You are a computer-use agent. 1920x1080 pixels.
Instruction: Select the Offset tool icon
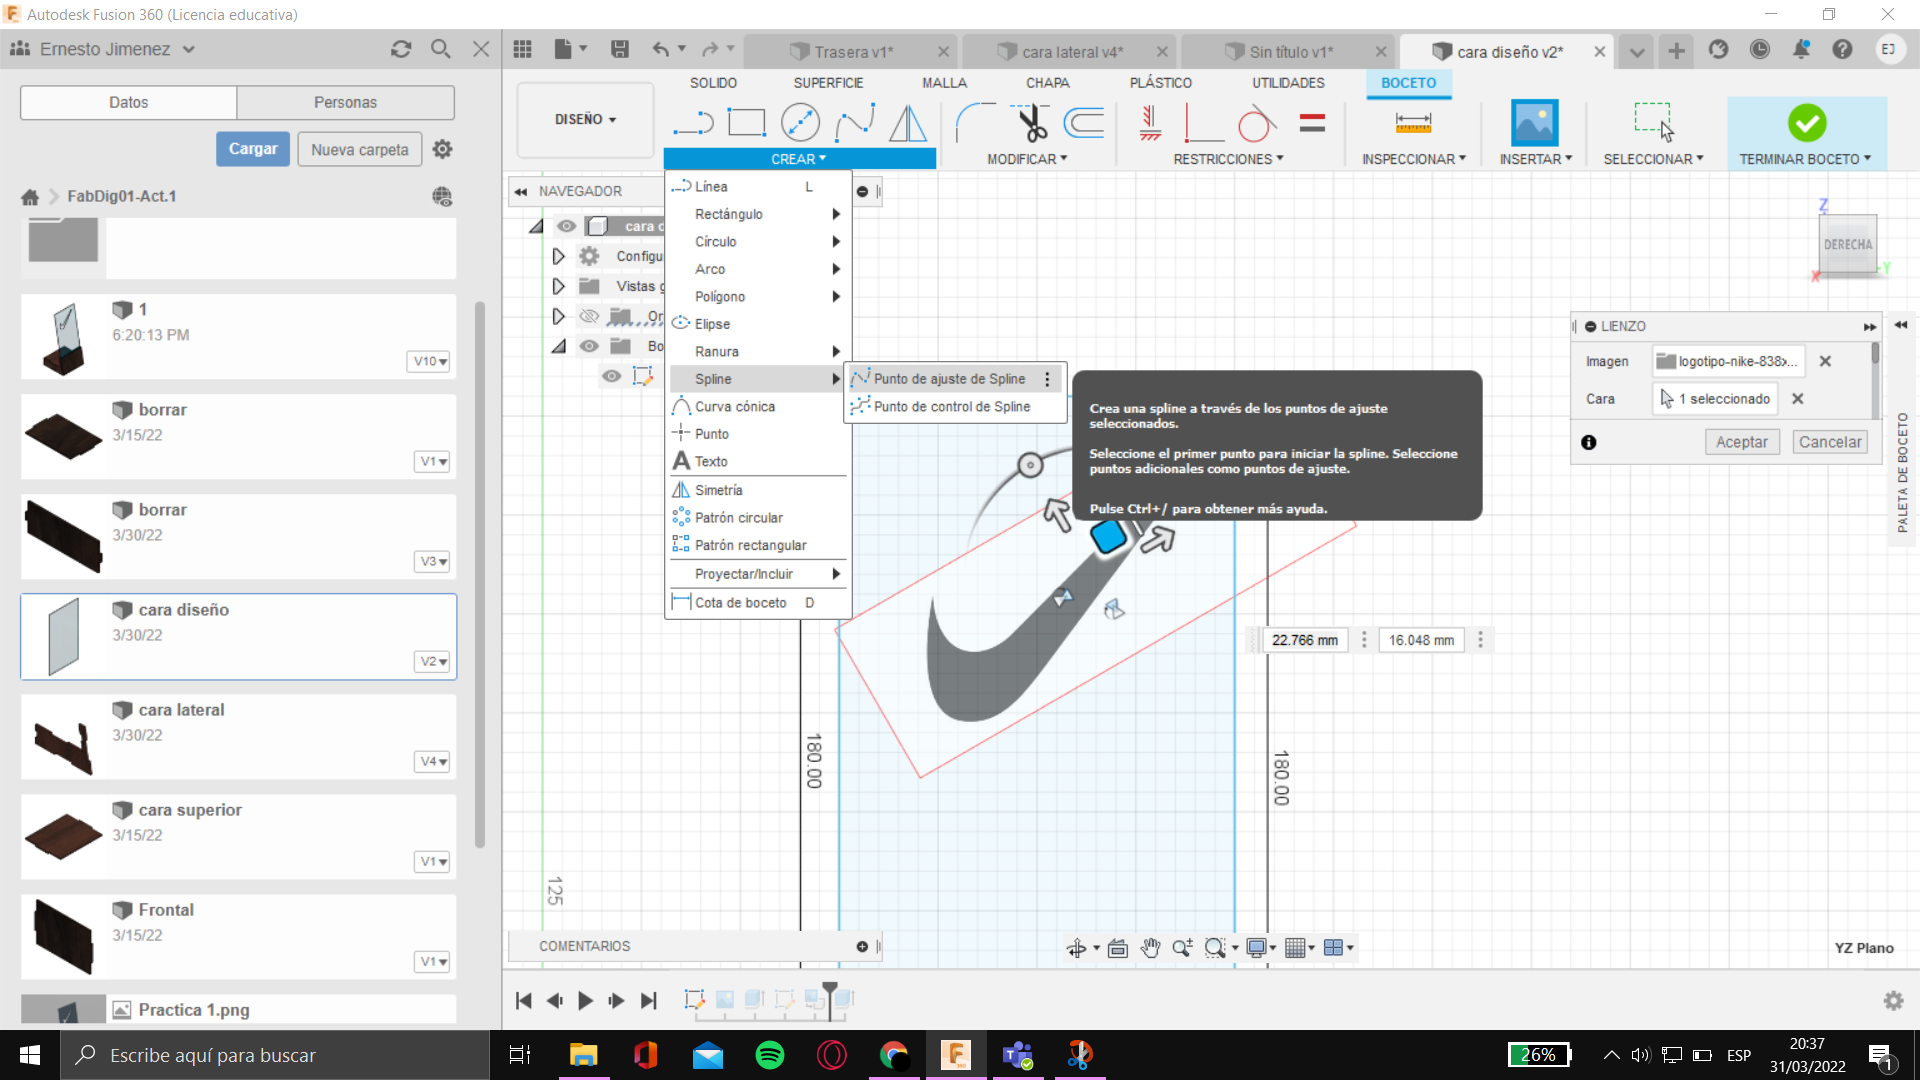[x=1084, y=123]
